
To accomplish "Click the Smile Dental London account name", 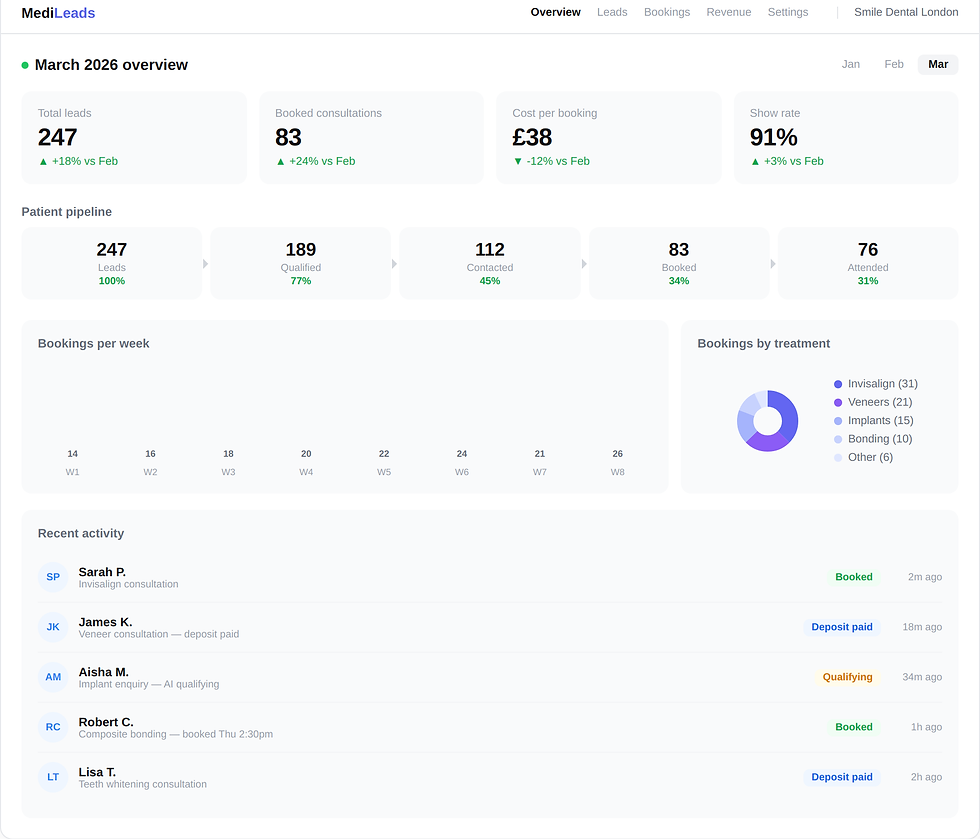I will click(x=906, y=12).
